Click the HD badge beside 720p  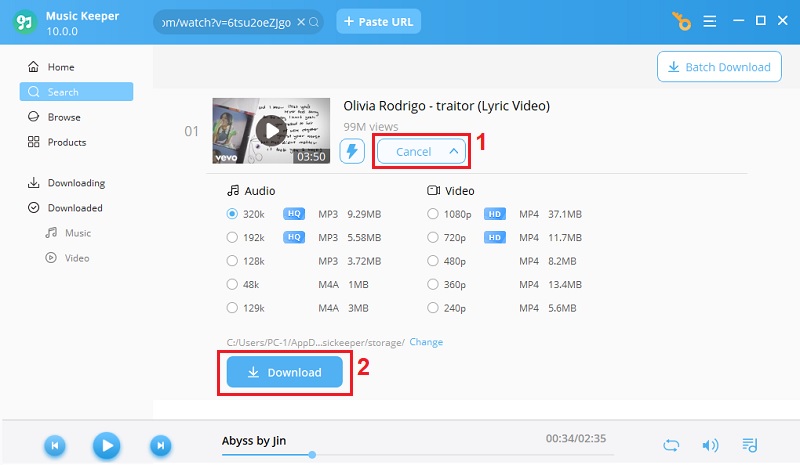point(495,237)
